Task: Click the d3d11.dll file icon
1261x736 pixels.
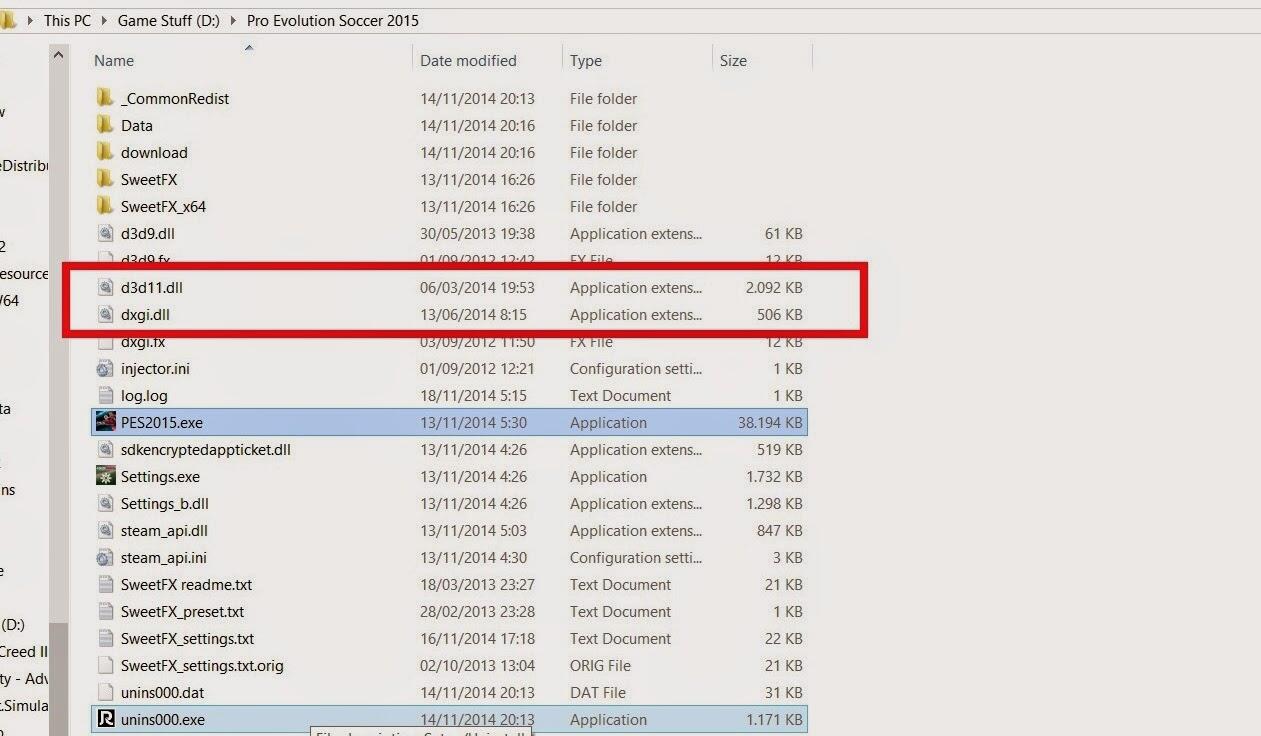Action: pyautogui.click(x=105, y=287)
